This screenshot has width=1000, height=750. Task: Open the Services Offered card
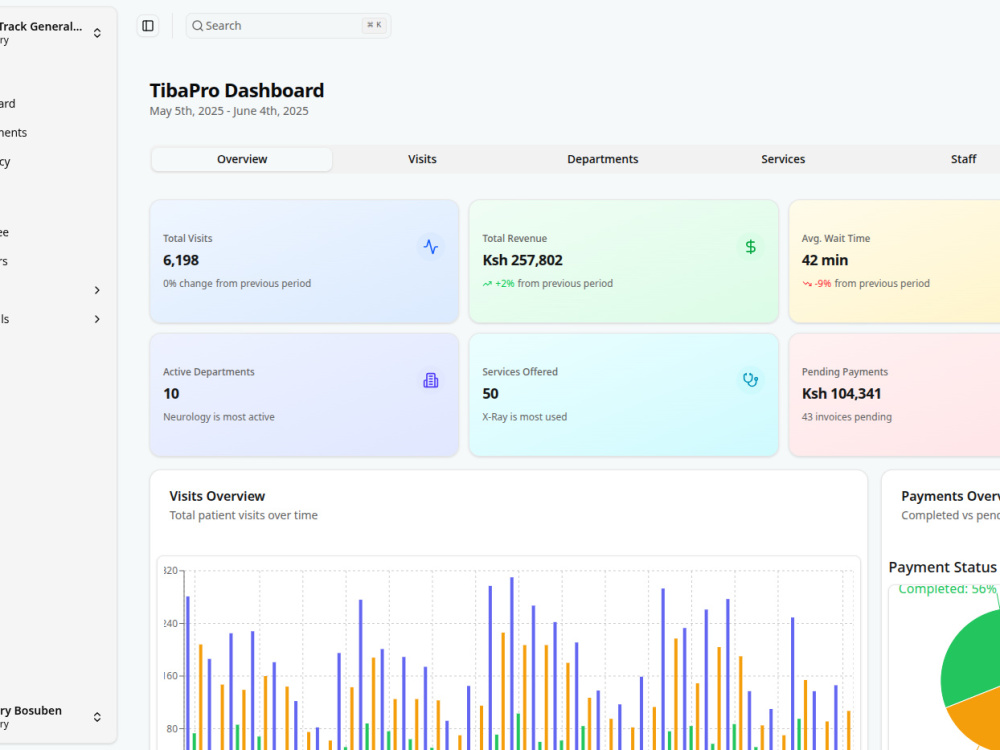pyautogui.click(x=624, y=395)
